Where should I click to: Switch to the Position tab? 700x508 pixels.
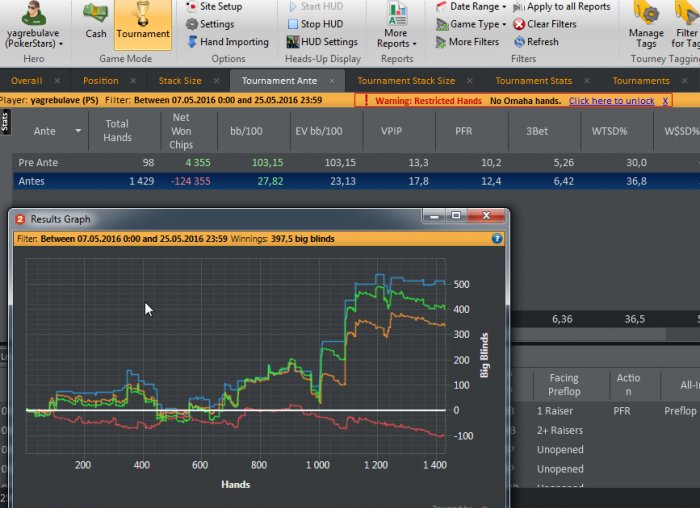(101, 81)
